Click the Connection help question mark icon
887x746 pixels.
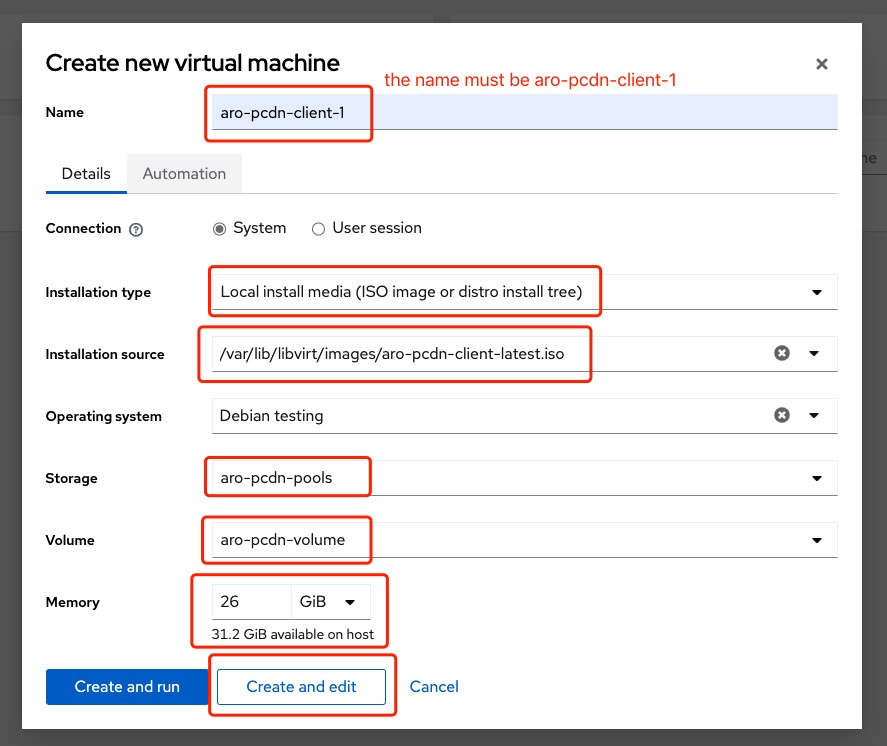tap(136, 229)
